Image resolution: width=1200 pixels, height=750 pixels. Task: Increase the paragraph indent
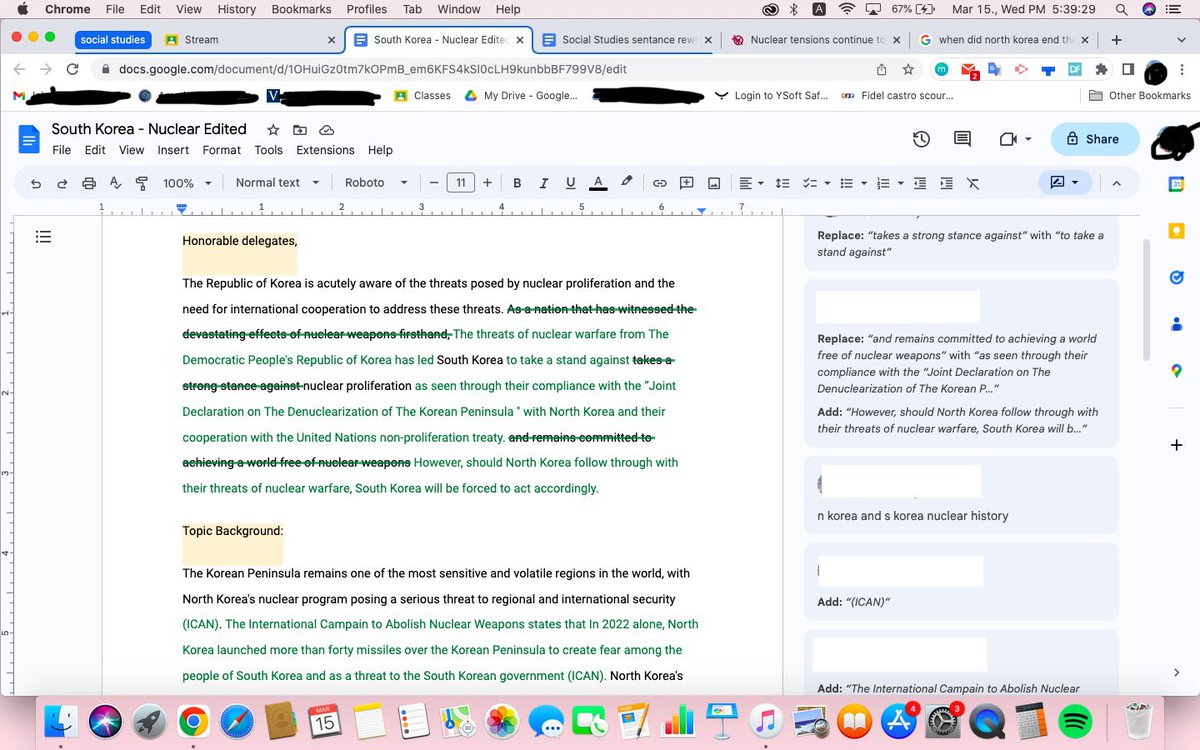click(946, 183)
